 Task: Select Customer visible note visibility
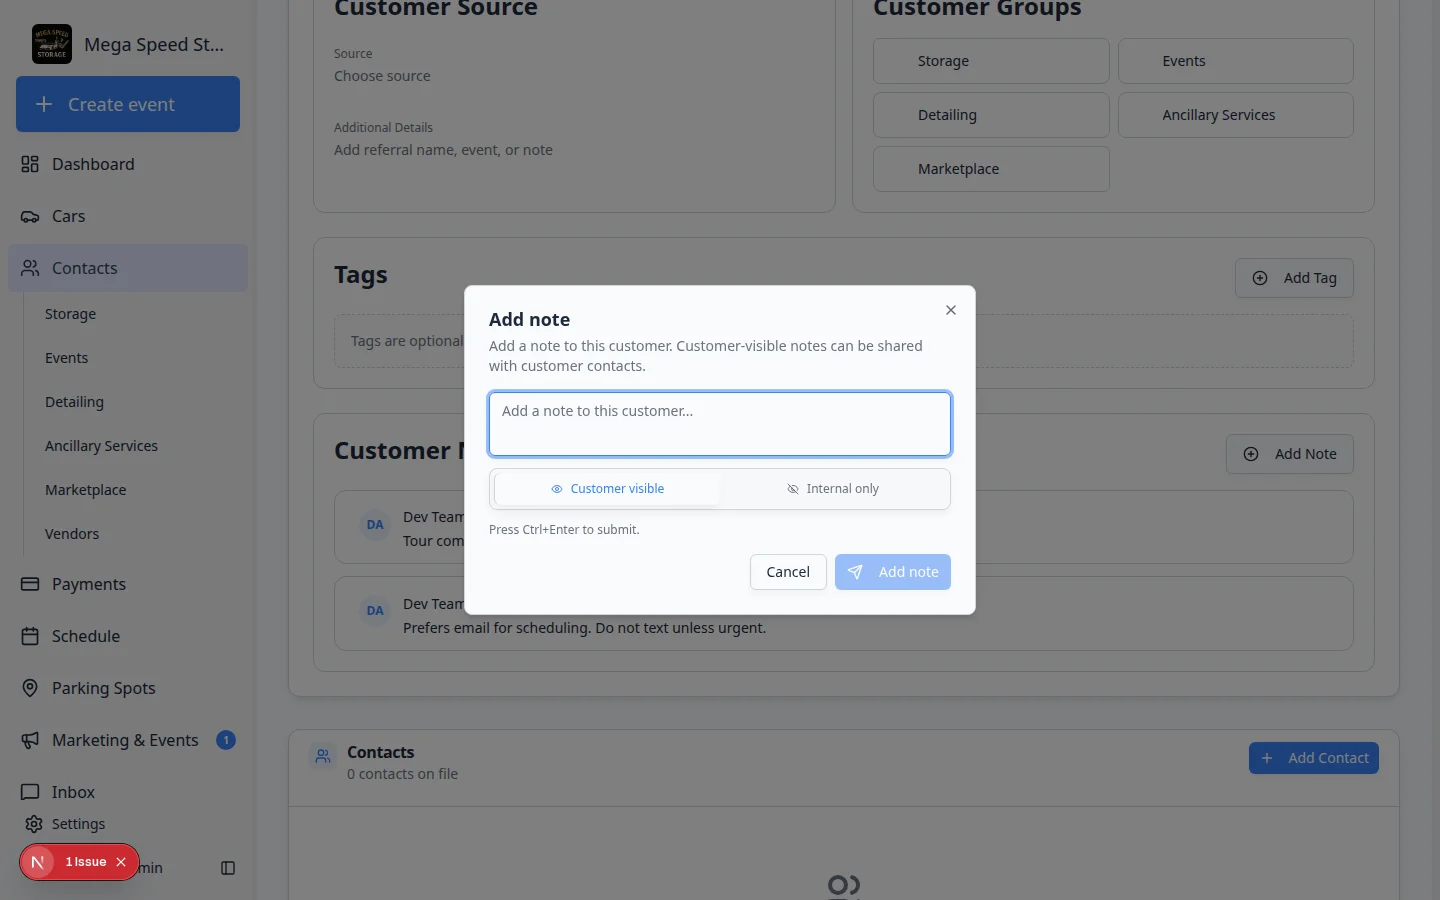(607, 489)
